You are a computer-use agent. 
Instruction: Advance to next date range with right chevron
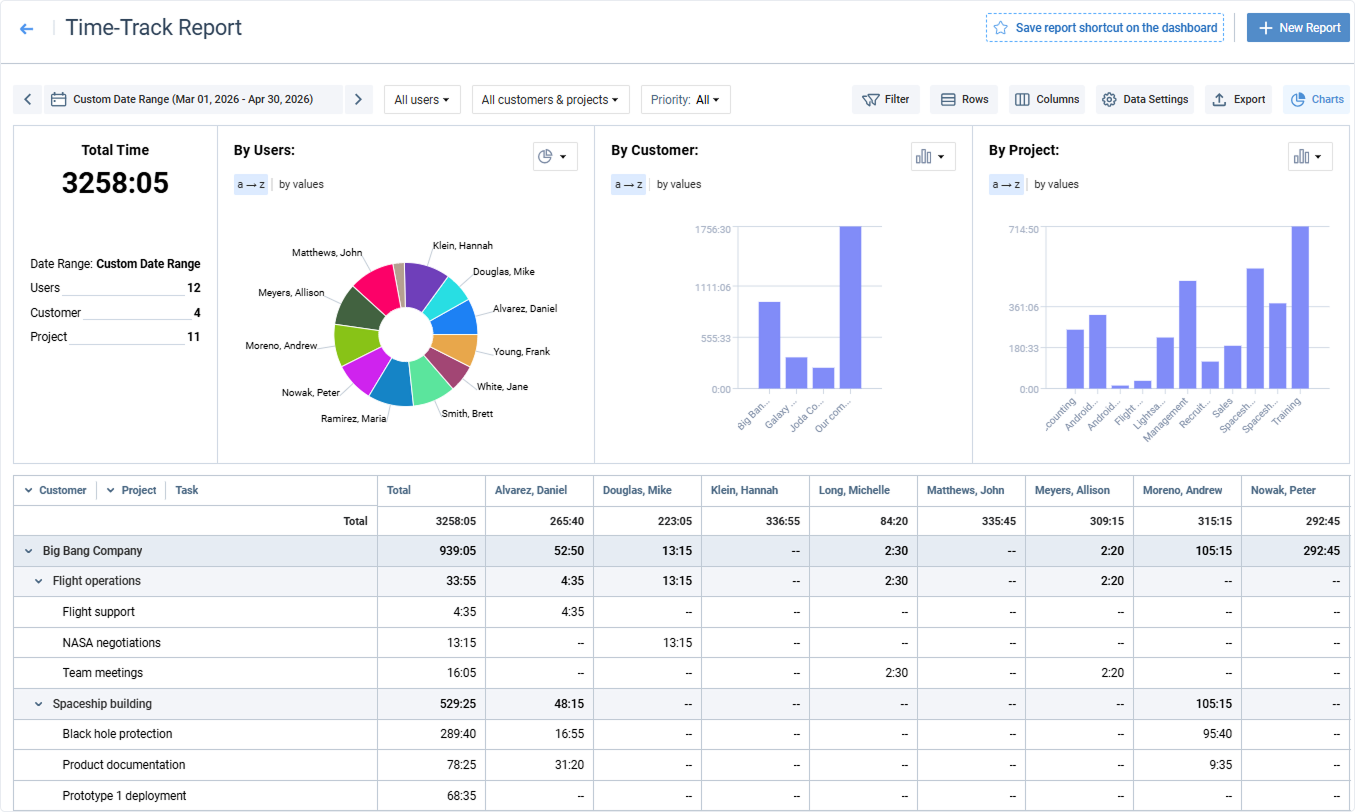pyautogui.click(x=358, y=99)
